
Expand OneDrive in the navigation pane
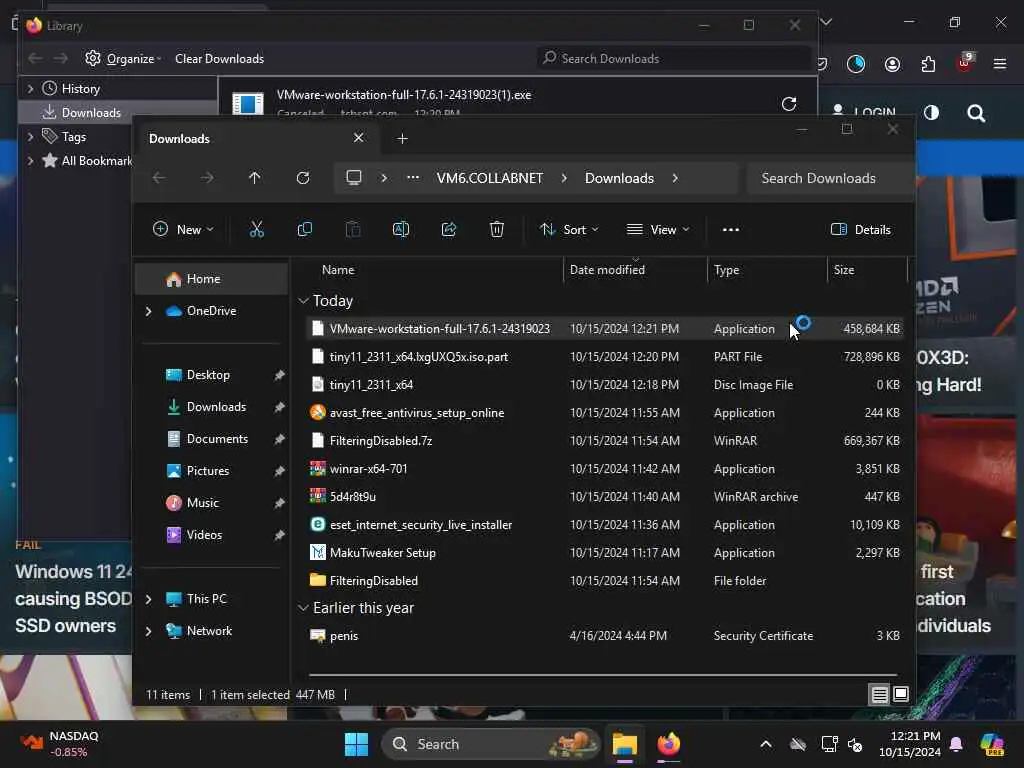149,311
